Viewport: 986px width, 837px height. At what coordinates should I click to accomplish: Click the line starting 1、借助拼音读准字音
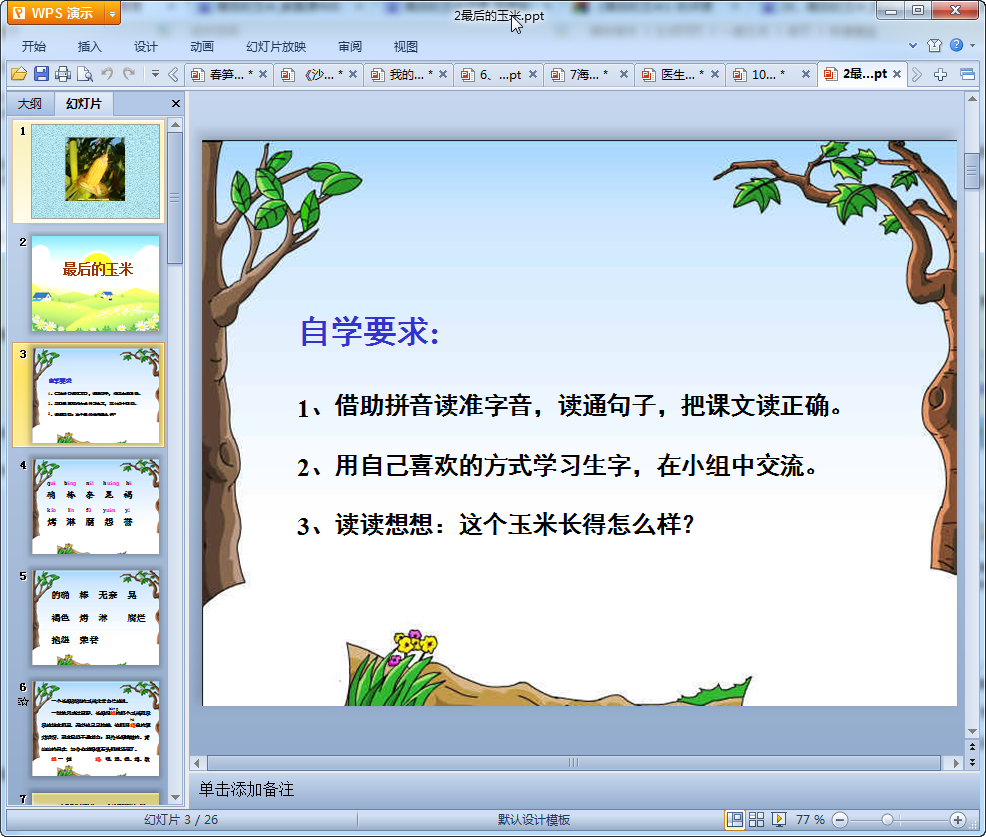click(570, 406)
